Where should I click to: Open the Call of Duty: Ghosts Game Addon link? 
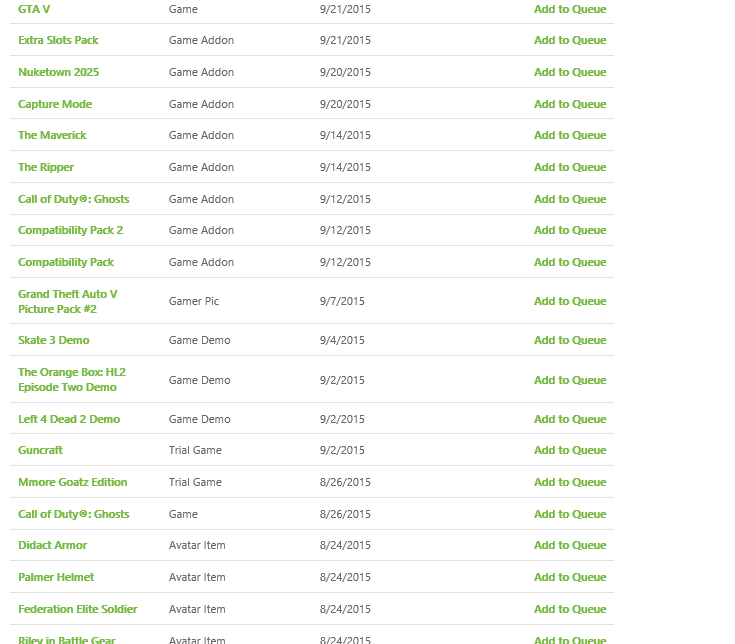pyautogui.click(x=74, y=199)
